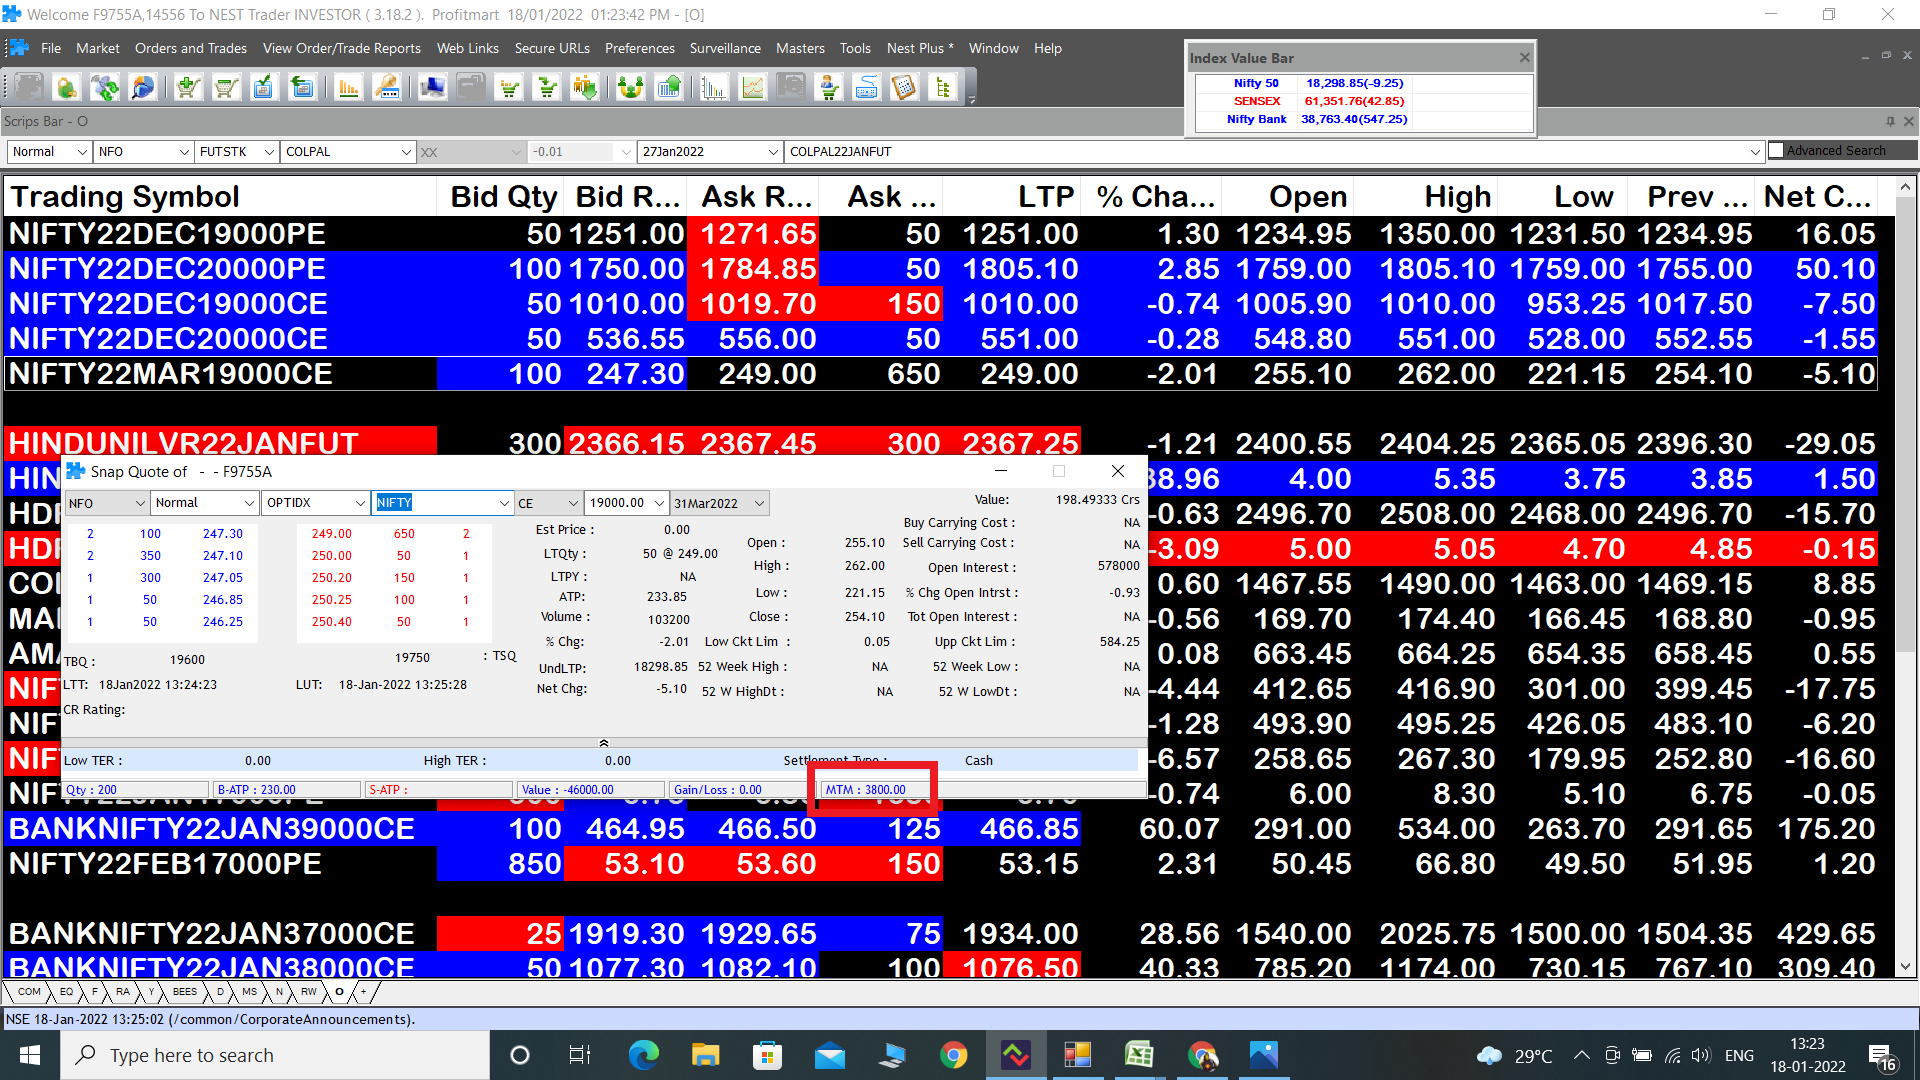Expand the FUTSTK instrument dropdown
Viewport: 1920px width, 1080px height.
pos(269,152)
